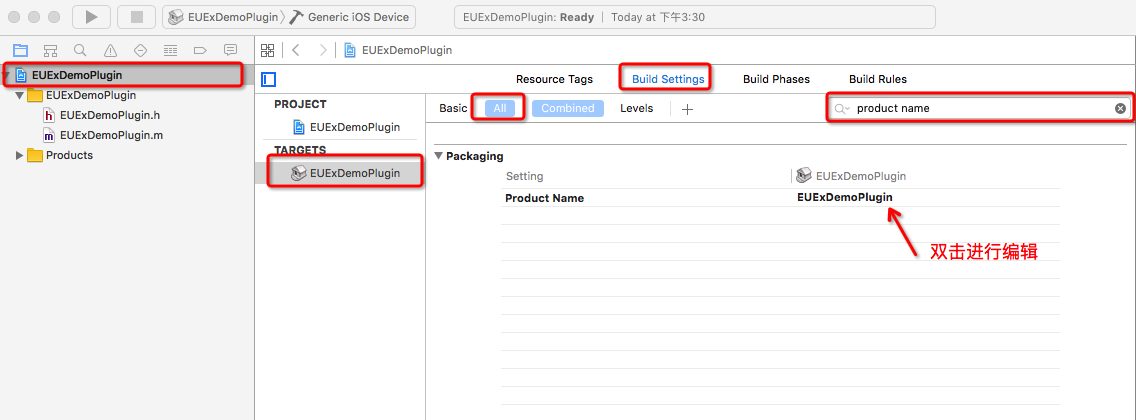Select EUExDemoPlugin under PROJECT
The image size is (1136, 420).
(354, 127)
